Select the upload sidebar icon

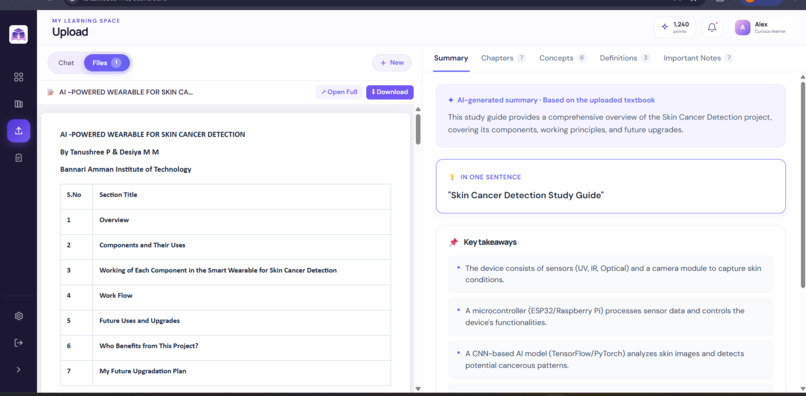[x=19, y=131]
